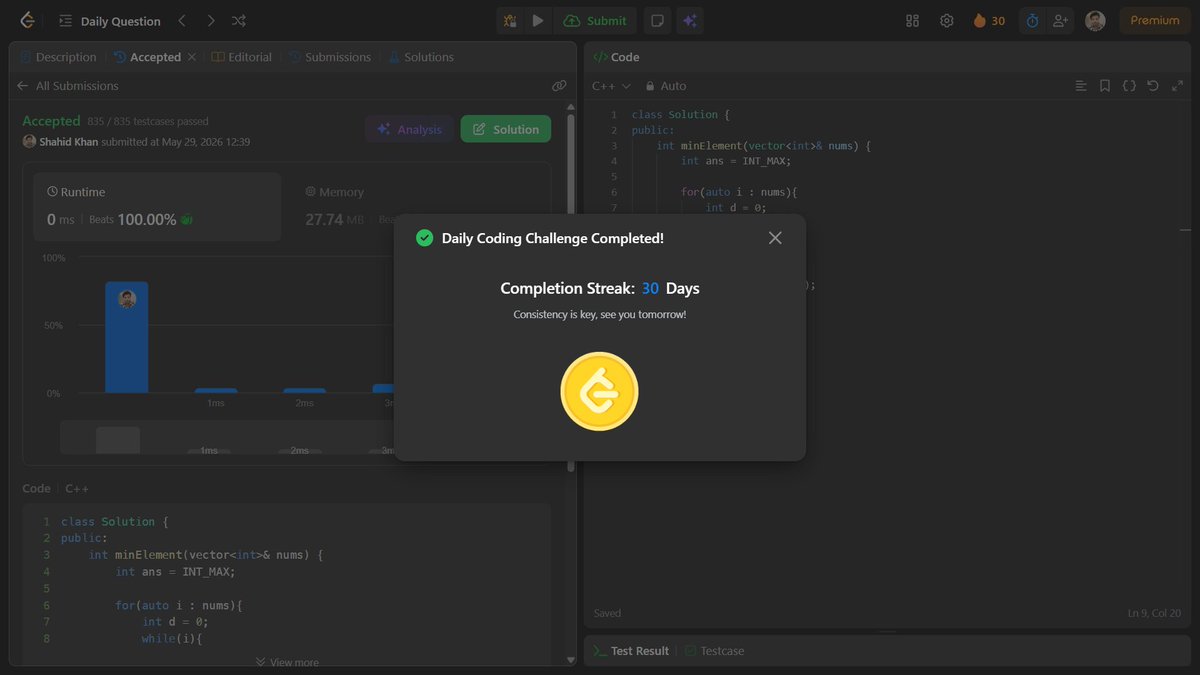Open Shahid Khan's profile link
This screenshot has width=1200, height=675.
tap(68, 142)
